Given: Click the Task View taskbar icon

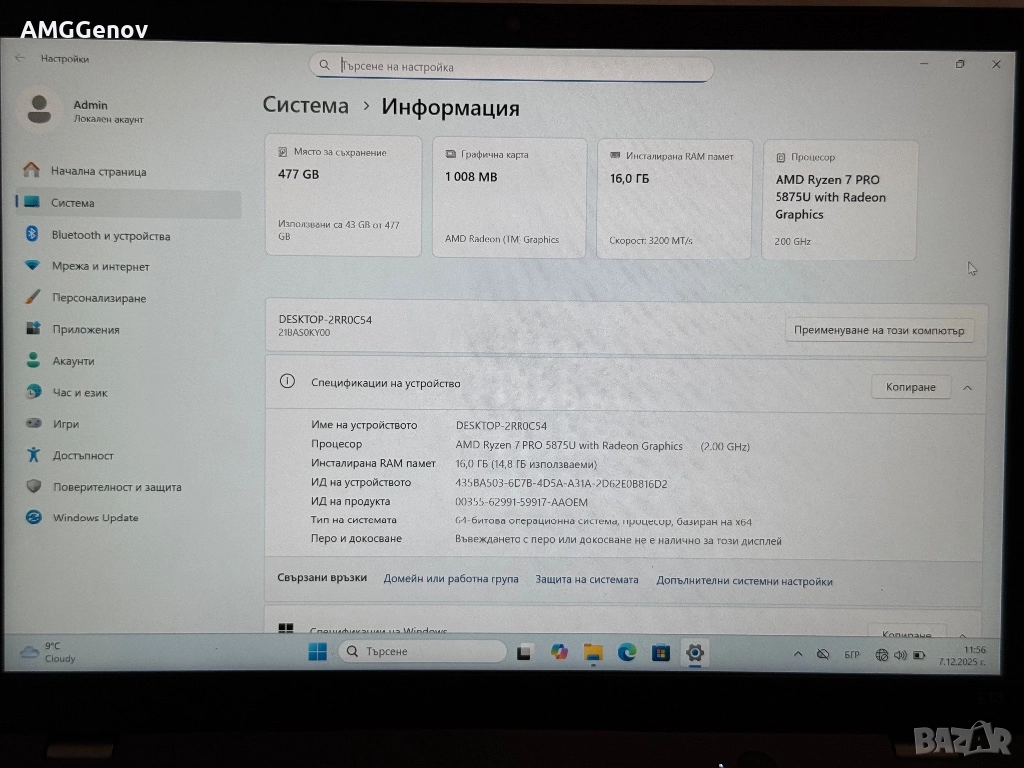Looking at the screenshot, I should [x=524, y=653].
